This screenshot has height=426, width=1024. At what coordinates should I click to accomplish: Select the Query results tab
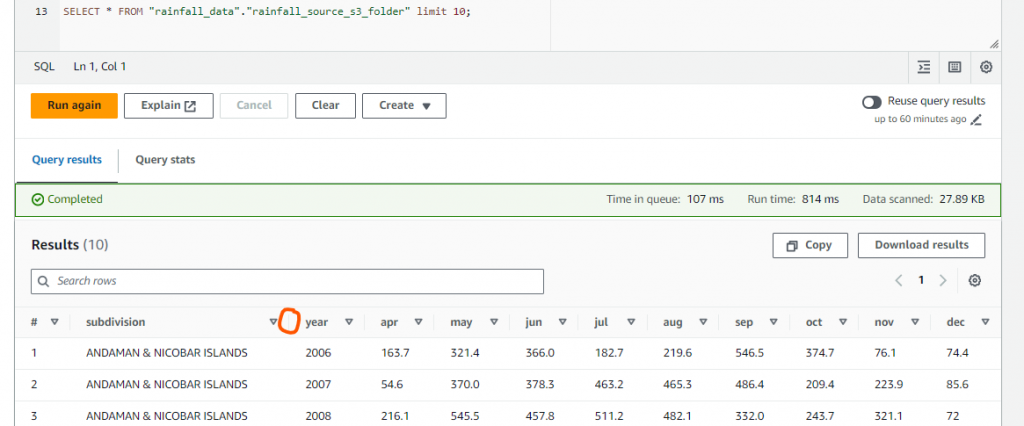67,159
